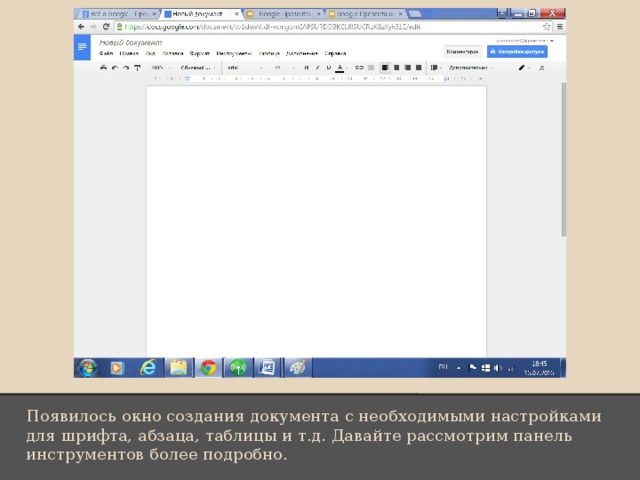Open the Формат menu
Viewport: 640px width, 480px height.
point(200,53)
